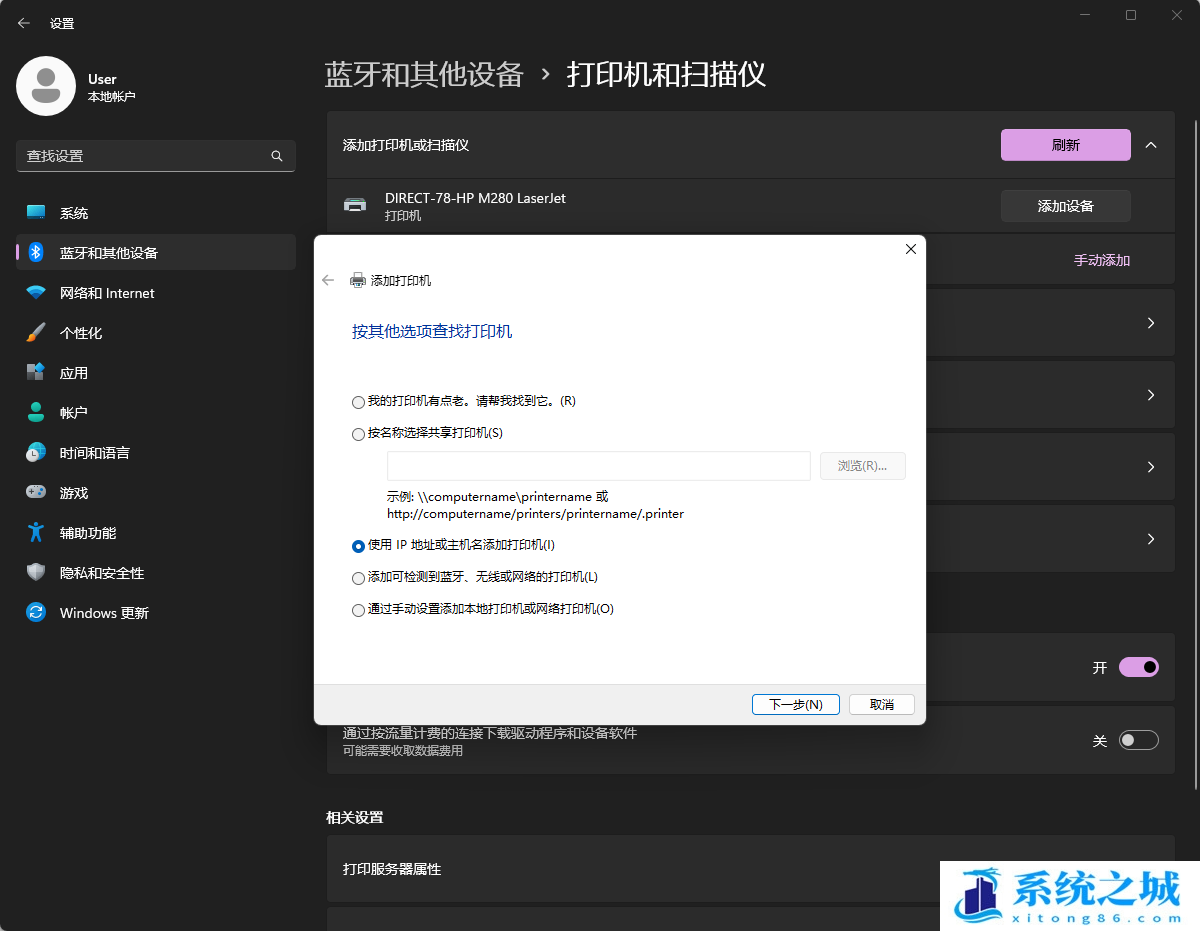1200x931 pixels.
Task: Open Gaming settings category
Action: click(156, 493)
